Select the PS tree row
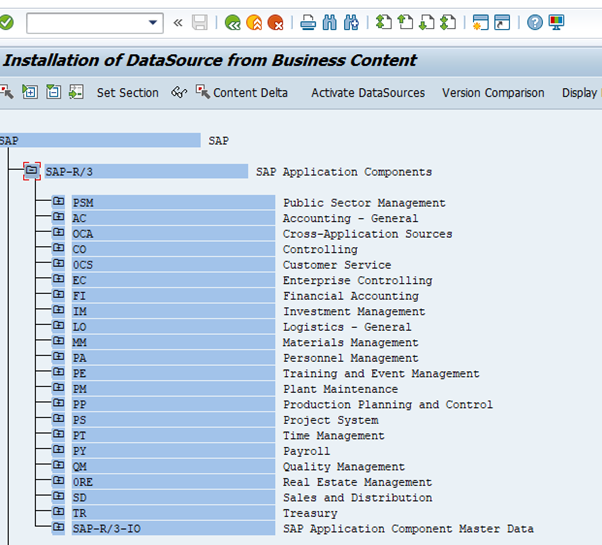The width and height of the screenshot is (602, 545). click(173, 420)
